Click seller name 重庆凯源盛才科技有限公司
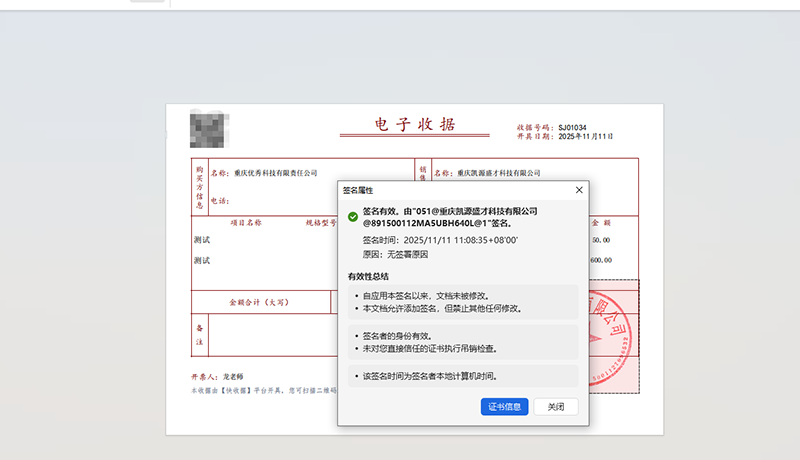This screenshot has height=460, width=800. coord(500,173)
